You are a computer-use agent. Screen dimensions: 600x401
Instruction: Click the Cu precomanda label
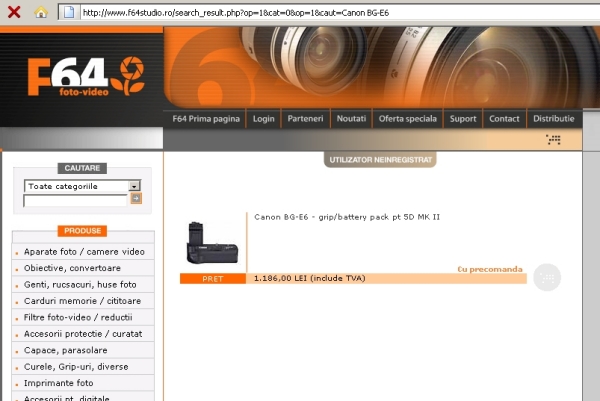click(490, 269)
